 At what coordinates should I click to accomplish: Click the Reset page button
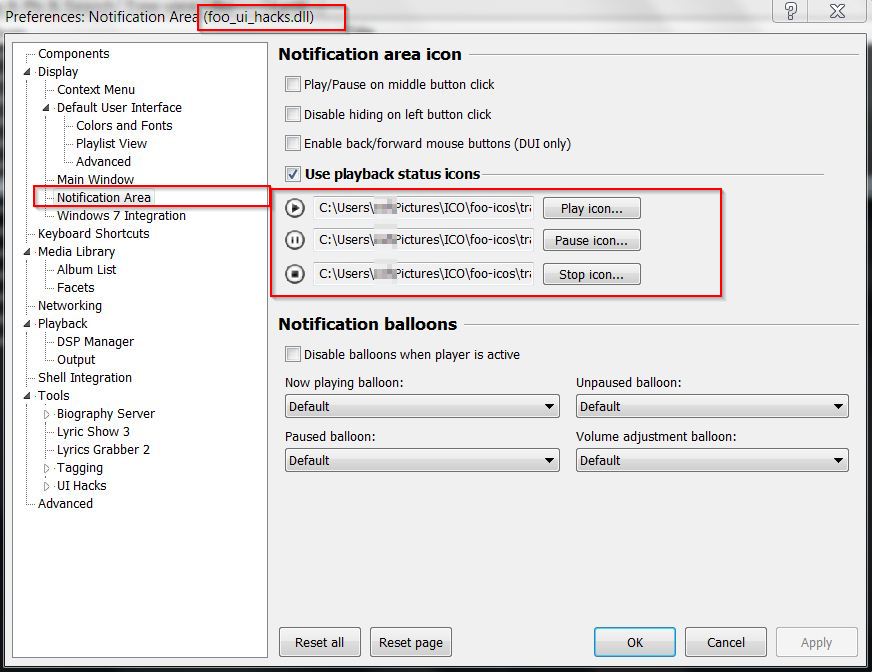[411, 642]
